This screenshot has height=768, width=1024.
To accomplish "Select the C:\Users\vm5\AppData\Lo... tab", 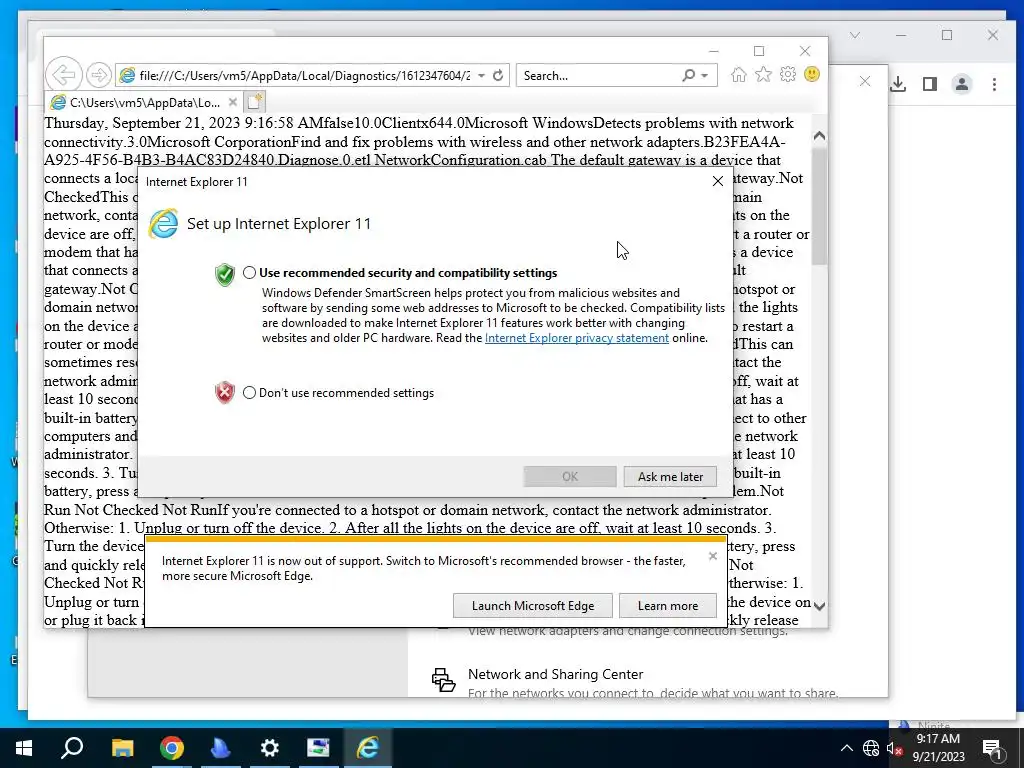I will tap(143, 103).
